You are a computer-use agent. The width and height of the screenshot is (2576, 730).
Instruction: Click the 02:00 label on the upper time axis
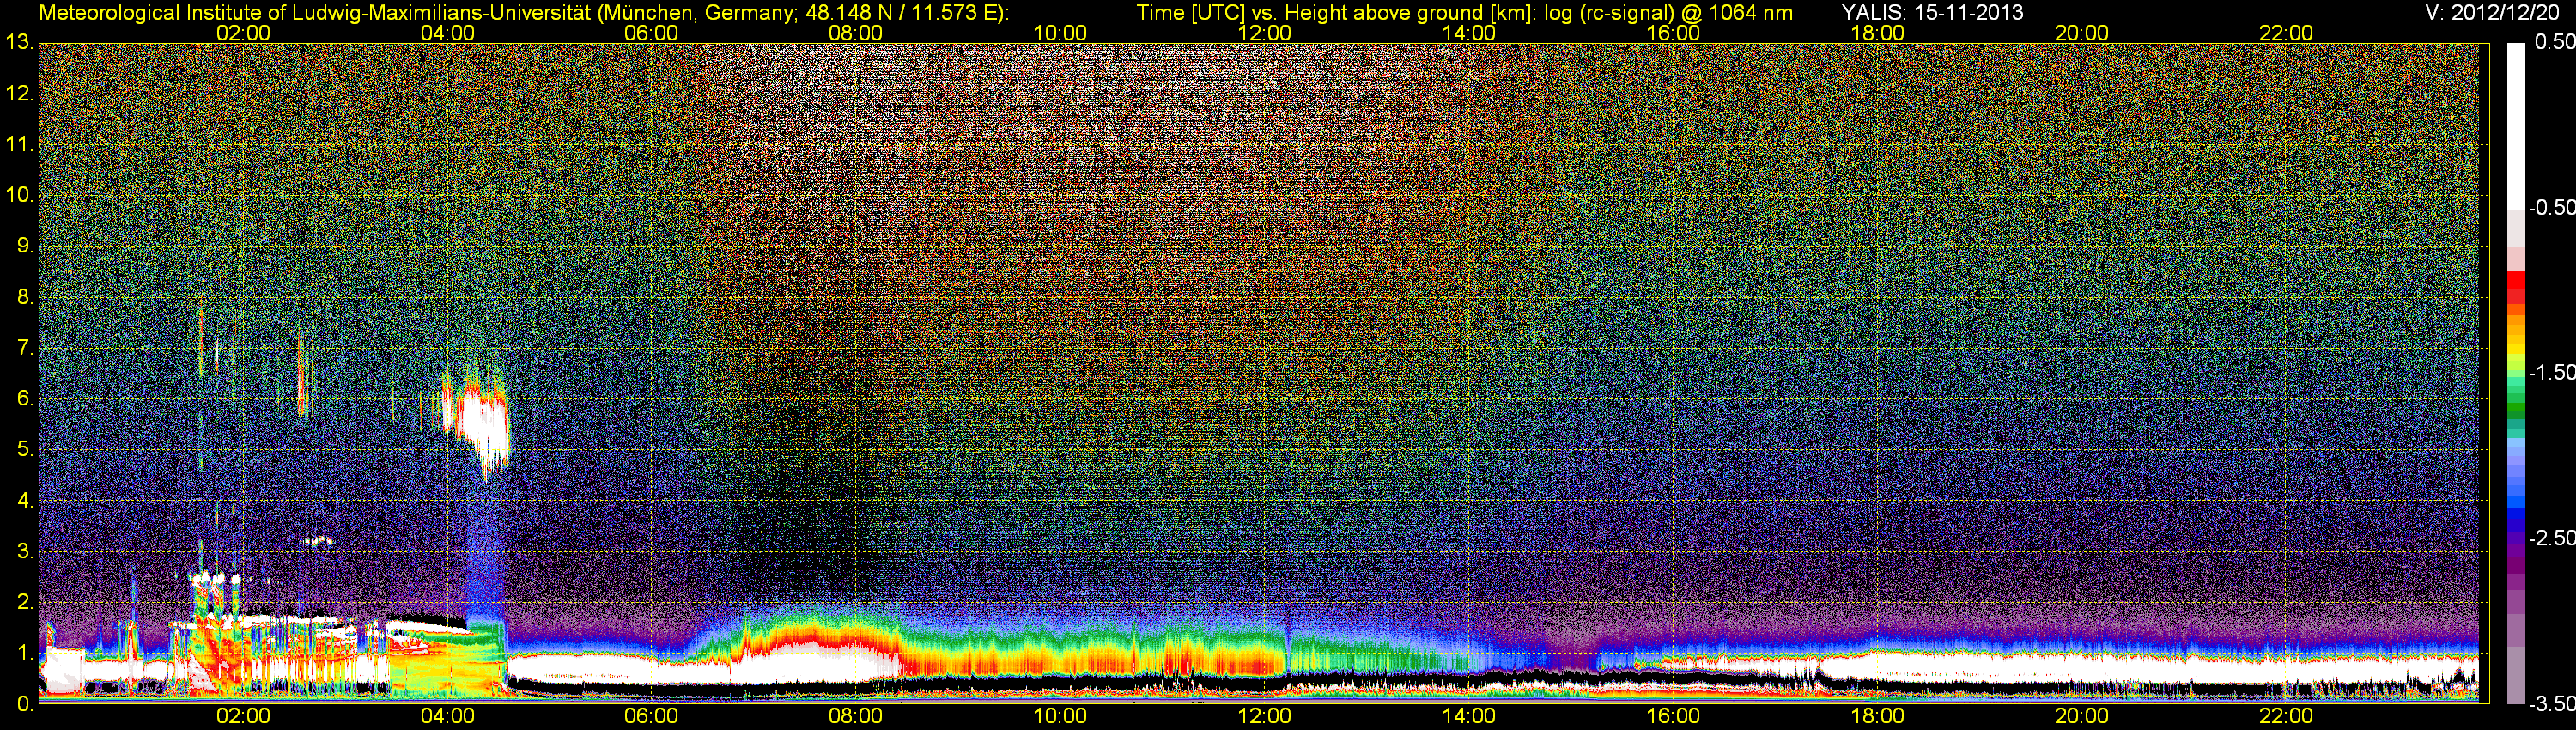tap(243, 33)
